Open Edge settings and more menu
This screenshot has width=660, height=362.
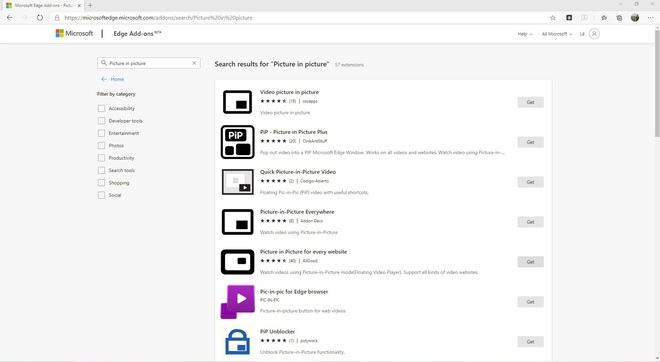pos(650,18)
